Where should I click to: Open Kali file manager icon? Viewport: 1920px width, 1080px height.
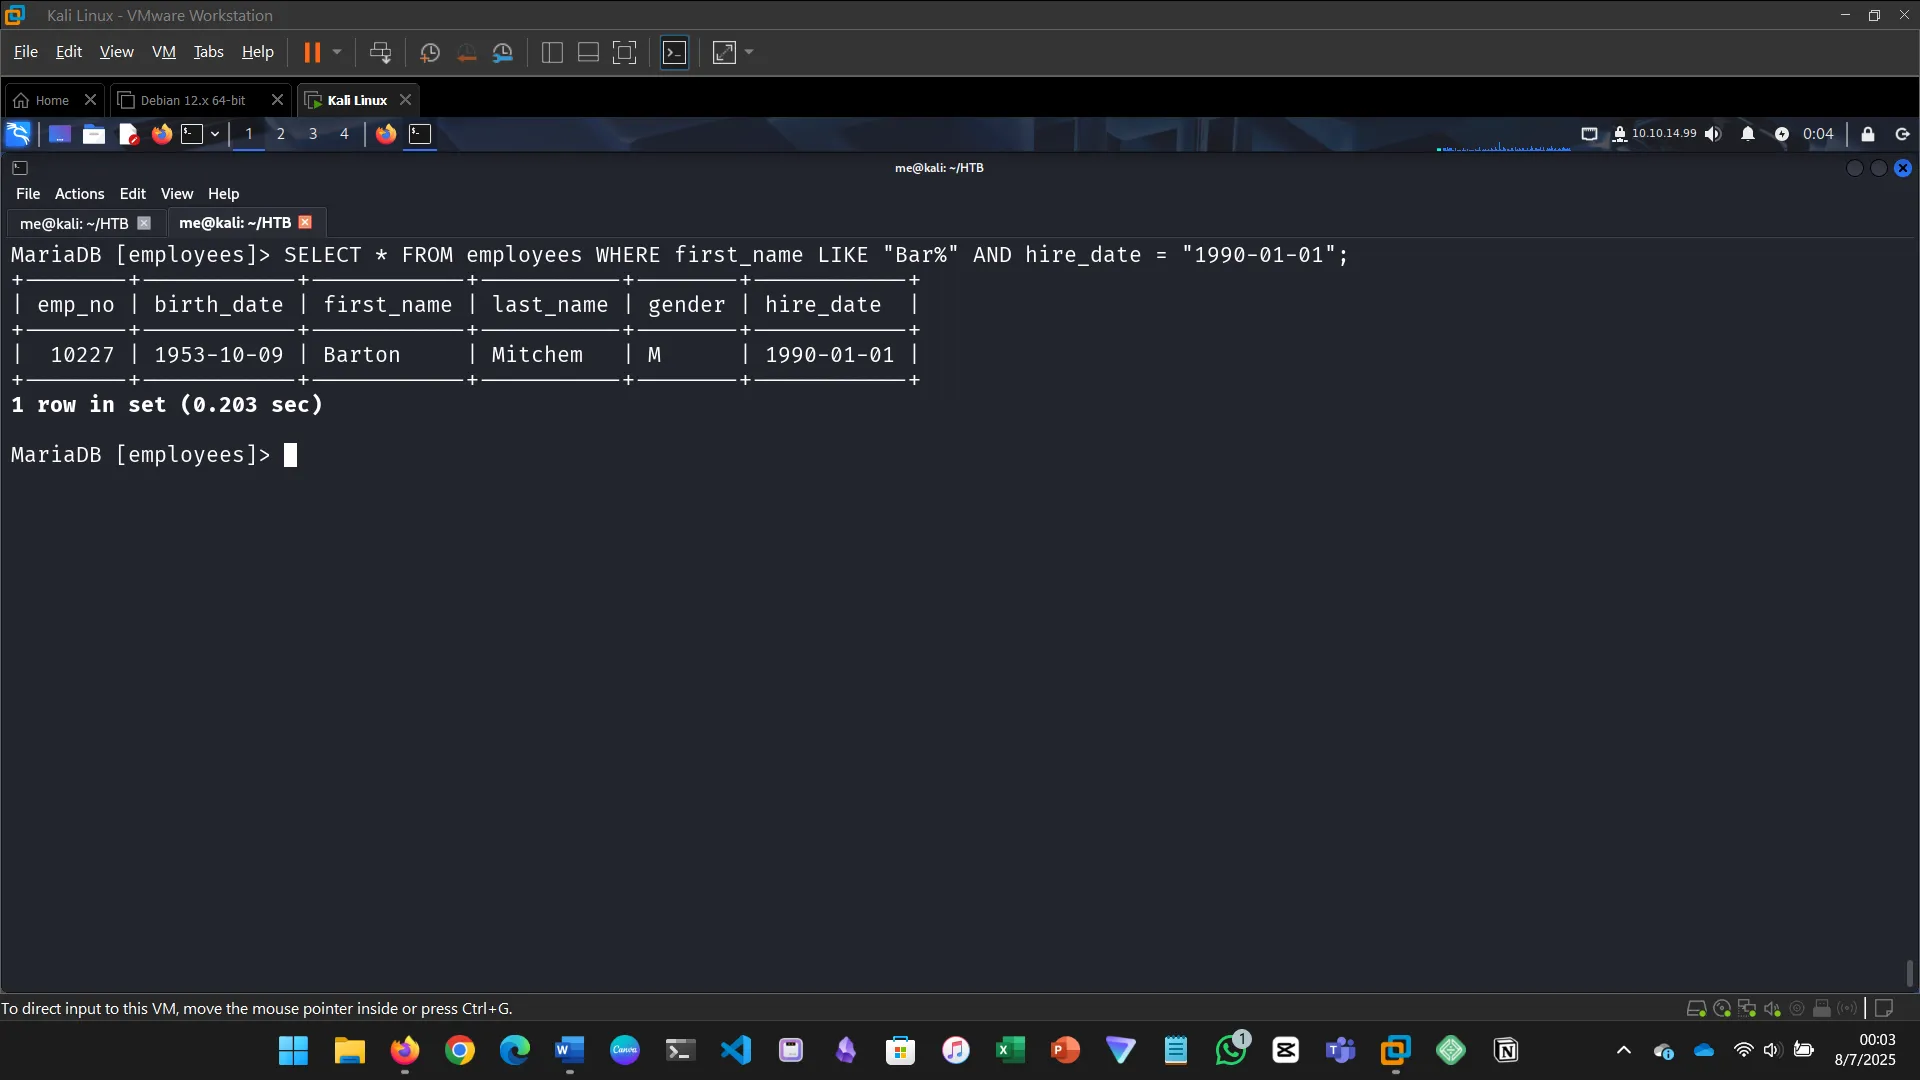pos(94,134)
